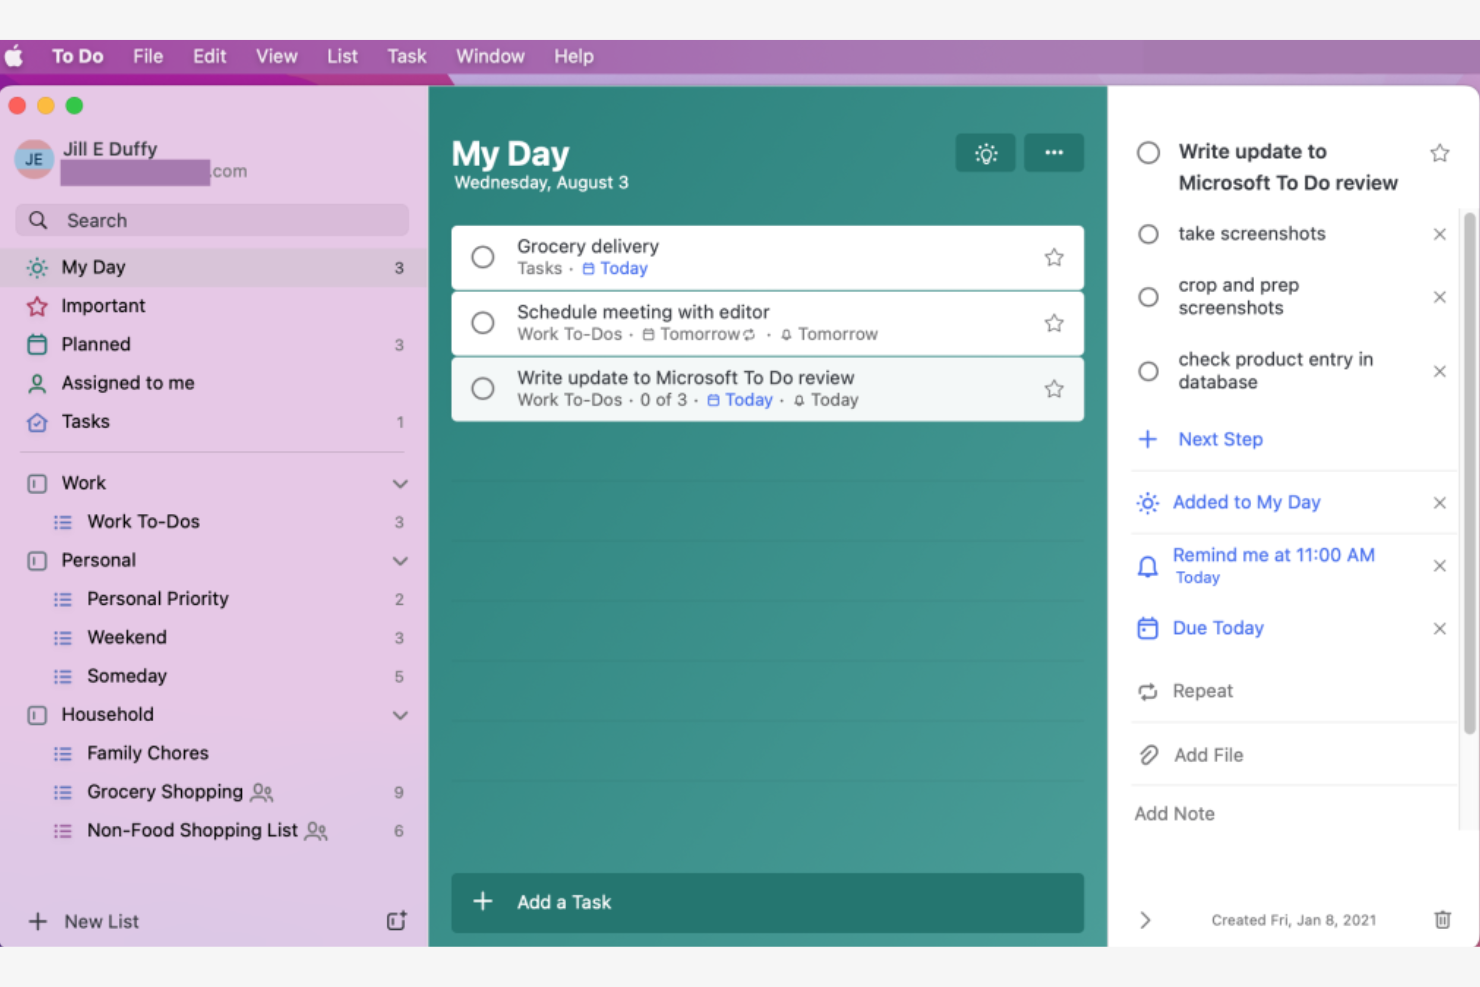Open the Edit menu
Viewport: 1480px width, 987px height.
tap(210, 57)
